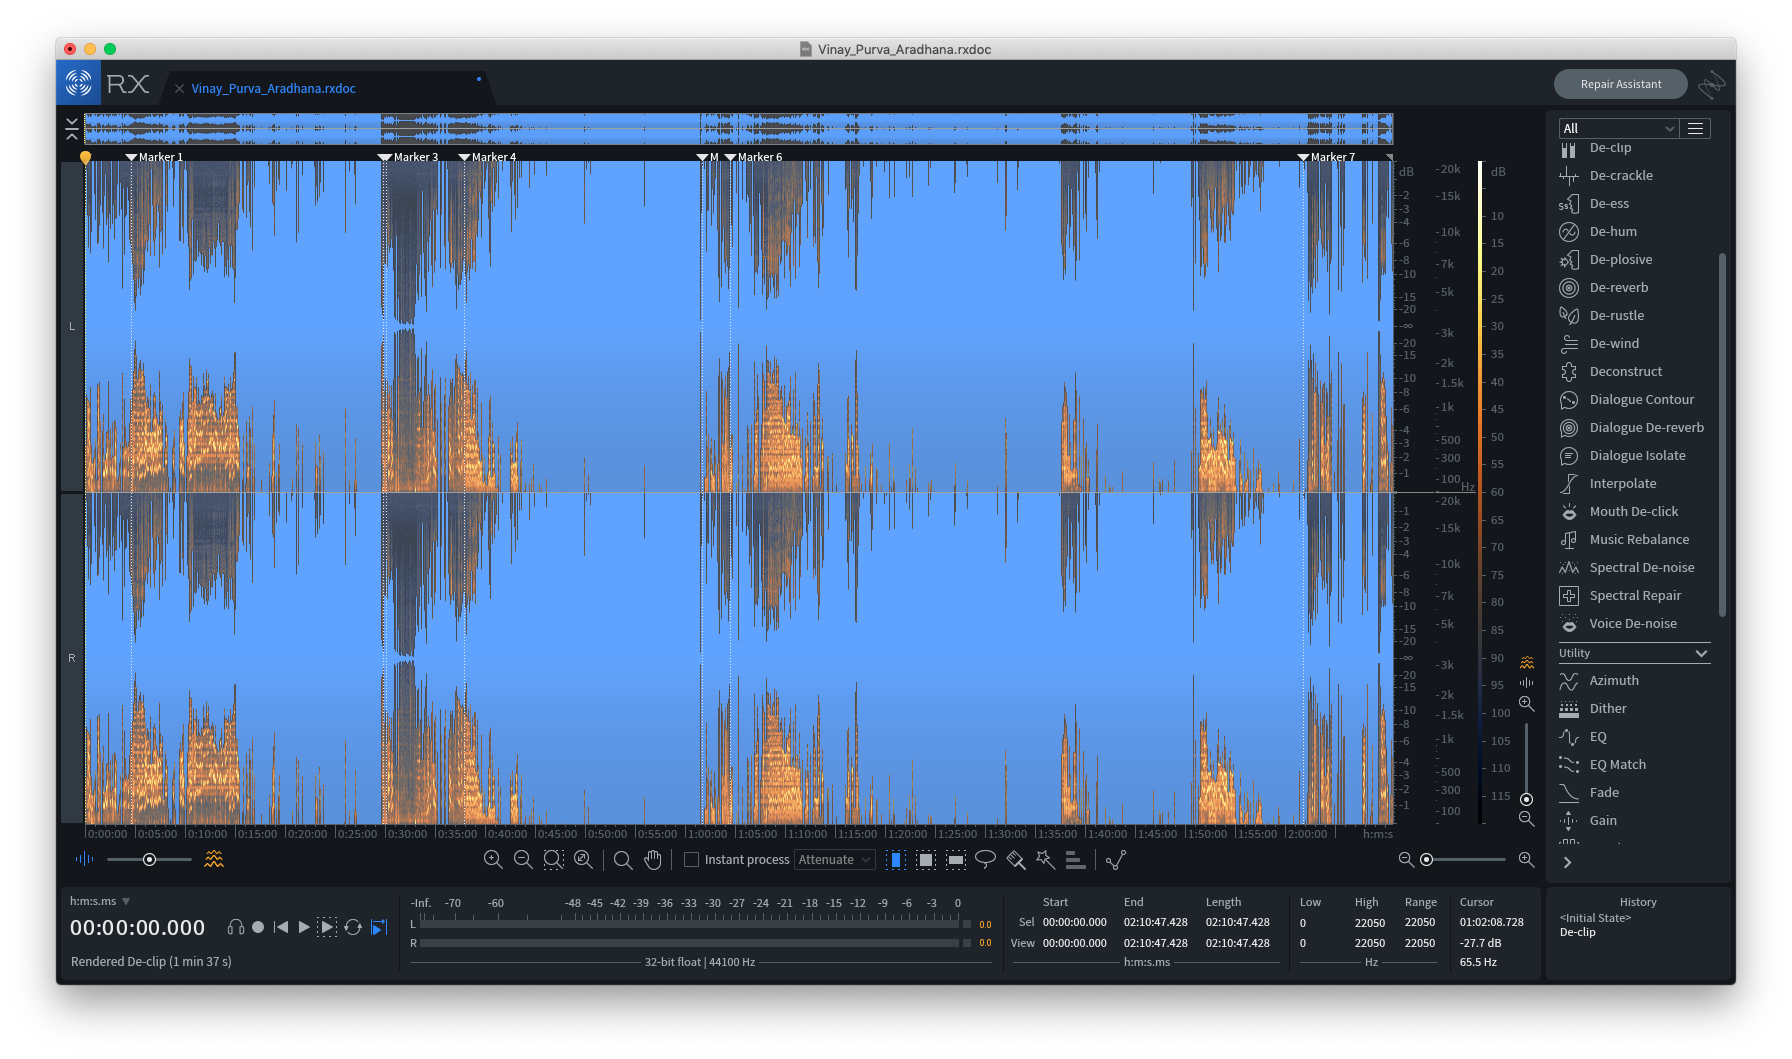Toggle loop playback mode

[353, 927]
